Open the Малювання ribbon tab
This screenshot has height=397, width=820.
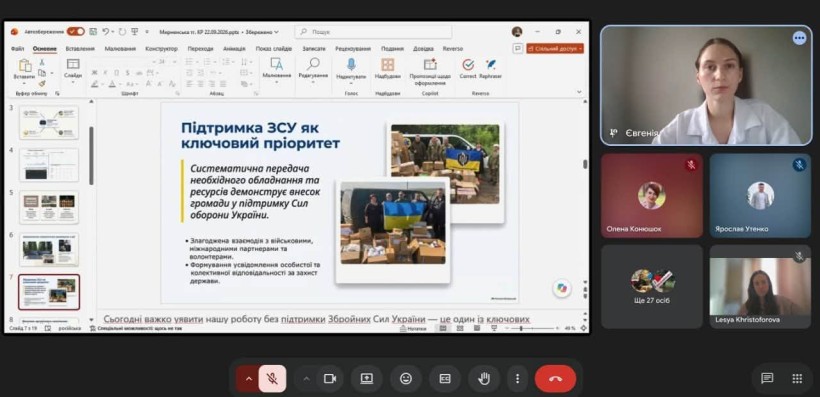click(120, 49)
